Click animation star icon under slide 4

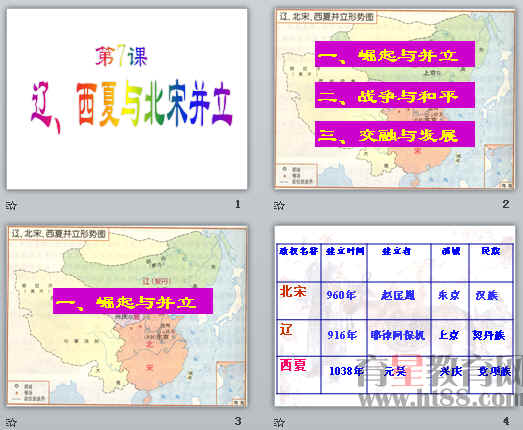click(x=279, y=422)
